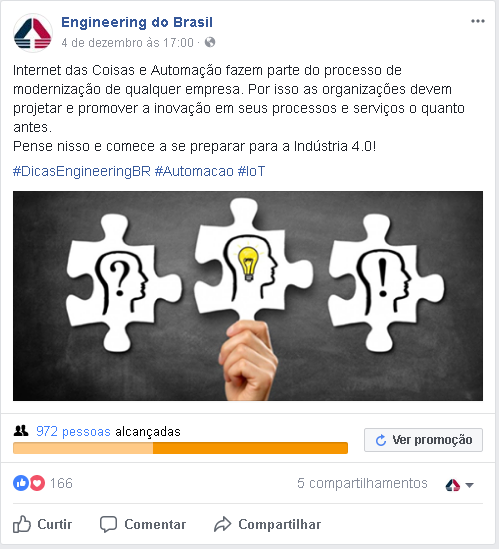Expand the page identity dropdown arrow

[x=470, y=485]
